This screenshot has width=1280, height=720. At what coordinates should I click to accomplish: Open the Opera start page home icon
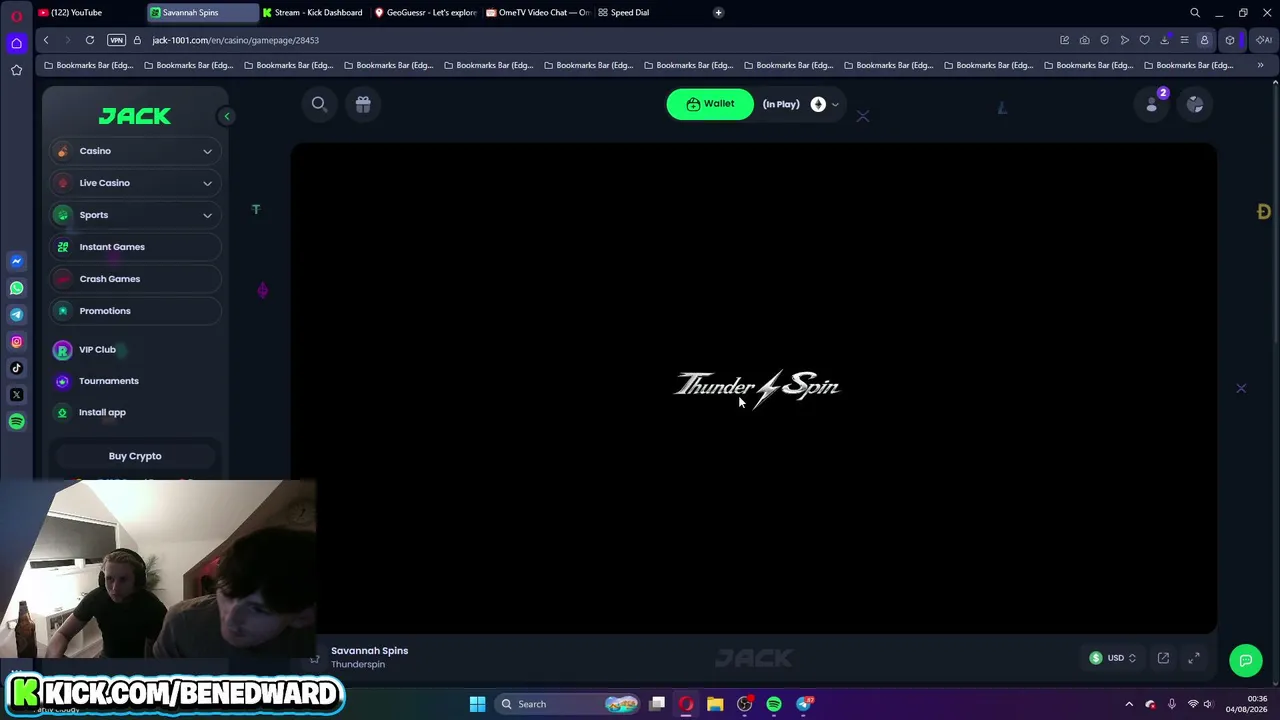16,43
